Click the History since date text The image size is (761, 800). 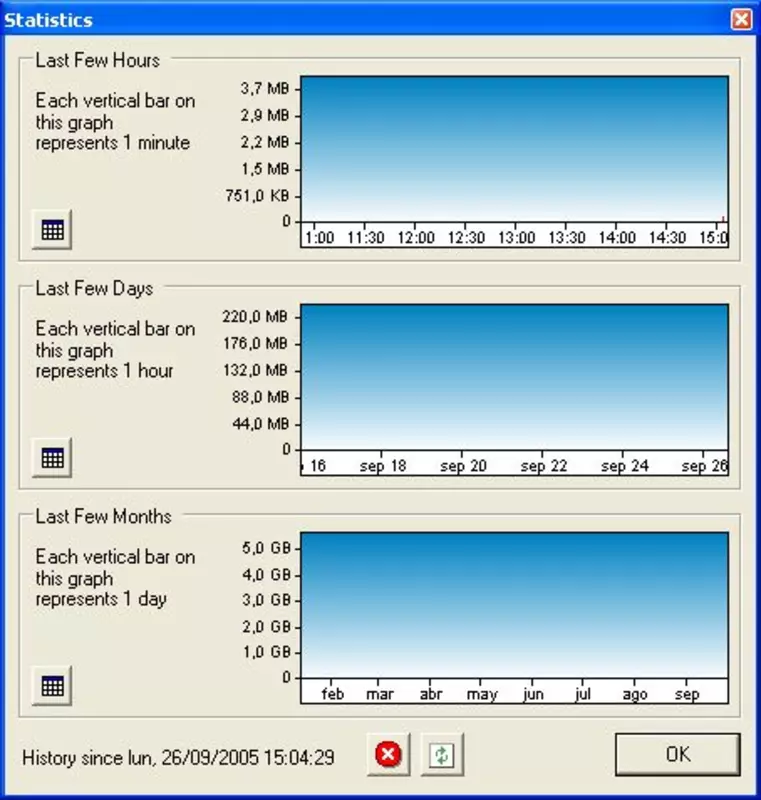178,758
